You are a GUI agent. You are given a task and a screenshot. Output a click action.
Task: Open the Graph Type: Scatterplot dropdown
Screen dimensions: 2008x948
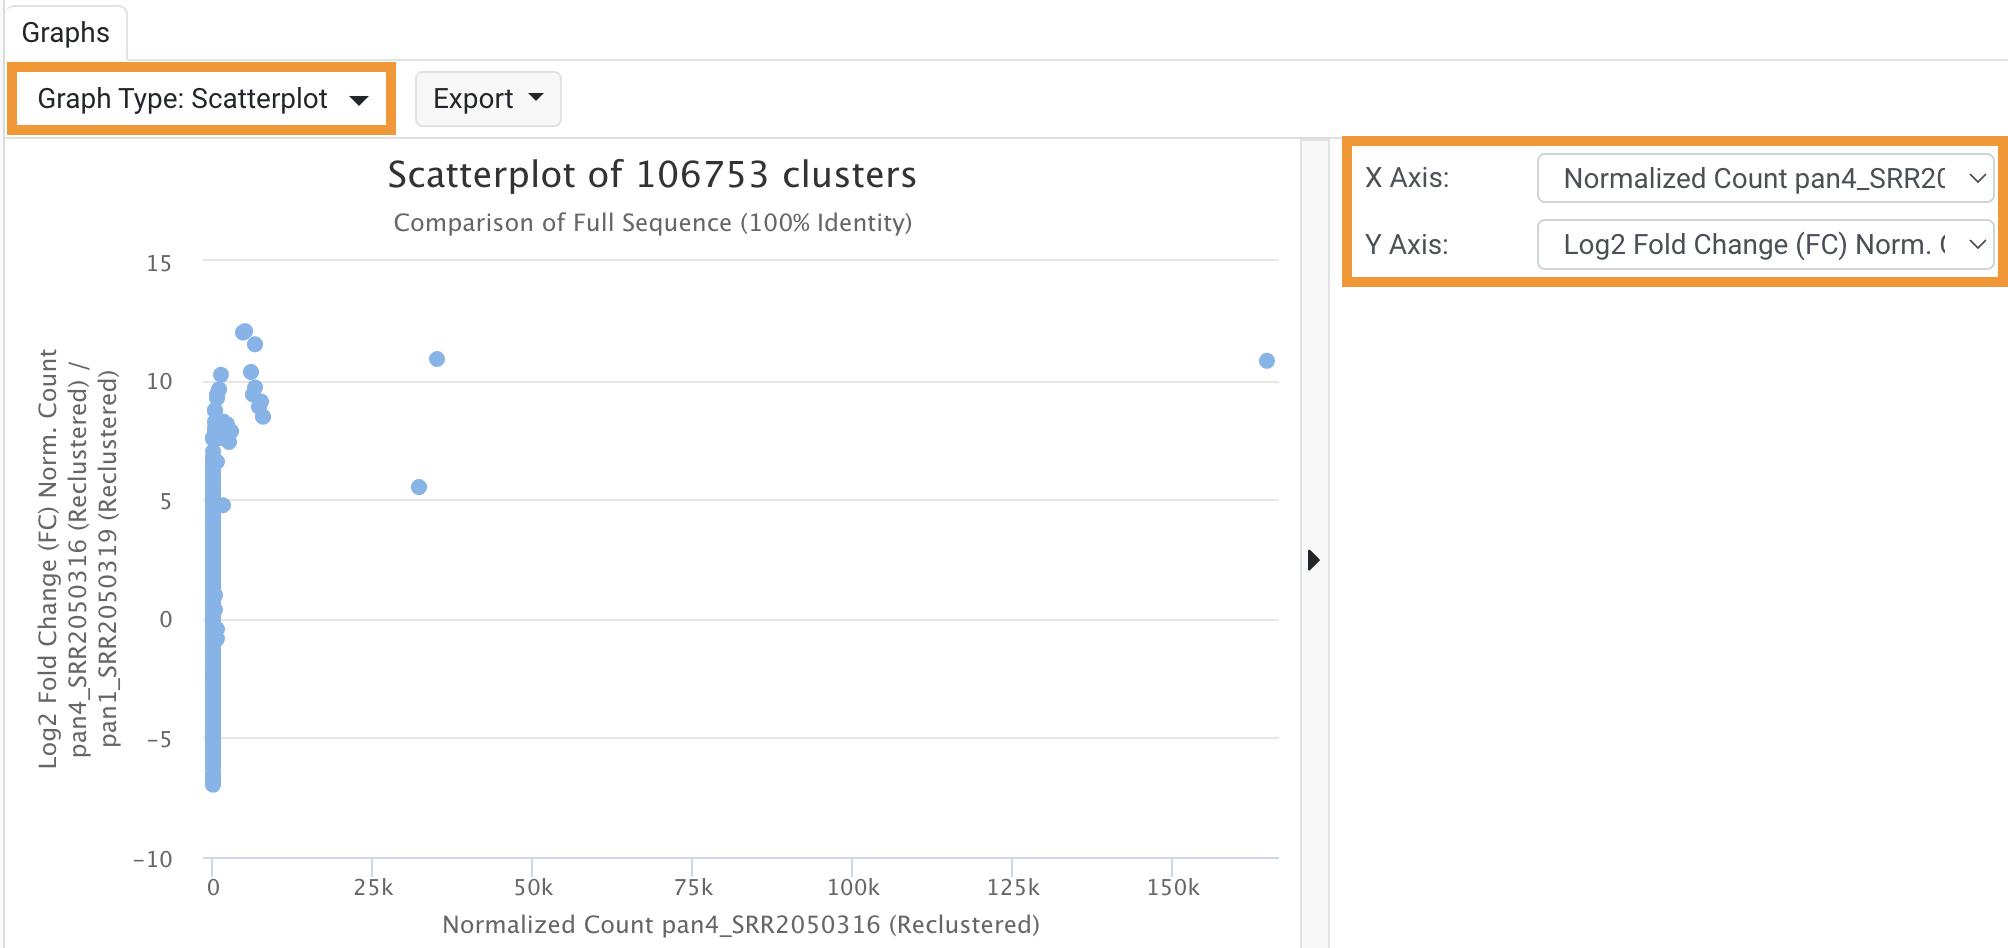(x=202, y=99)
